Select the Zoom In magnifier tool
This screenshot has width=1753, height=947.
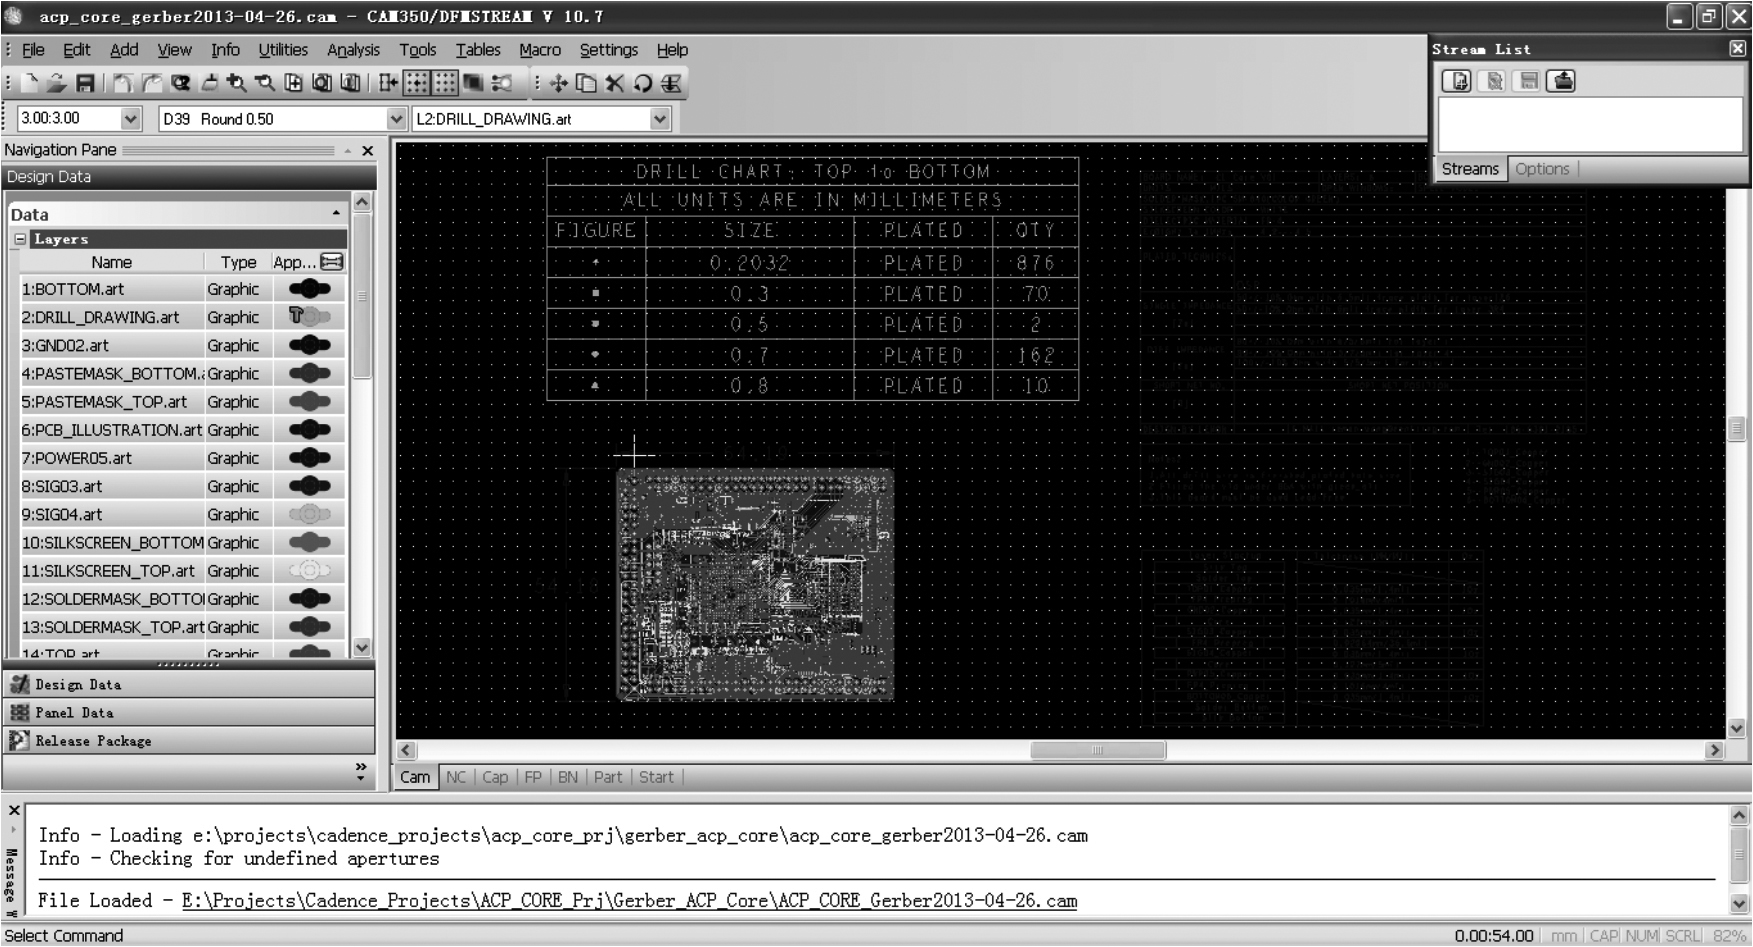[x=237, y=84]
